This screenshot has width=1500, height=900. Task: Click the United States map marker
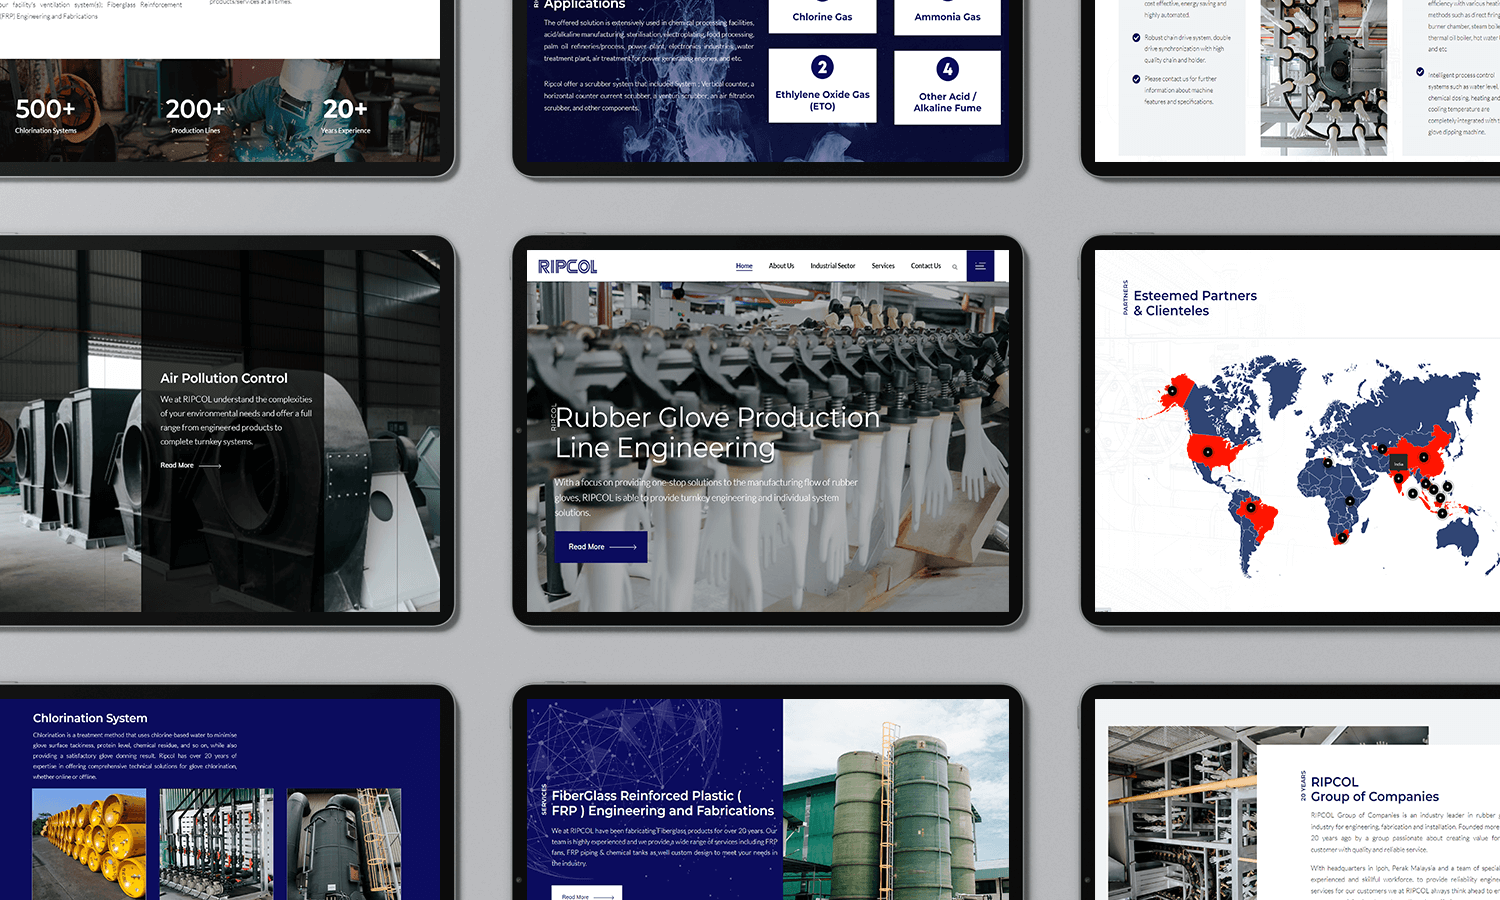tap(1208, 452)
